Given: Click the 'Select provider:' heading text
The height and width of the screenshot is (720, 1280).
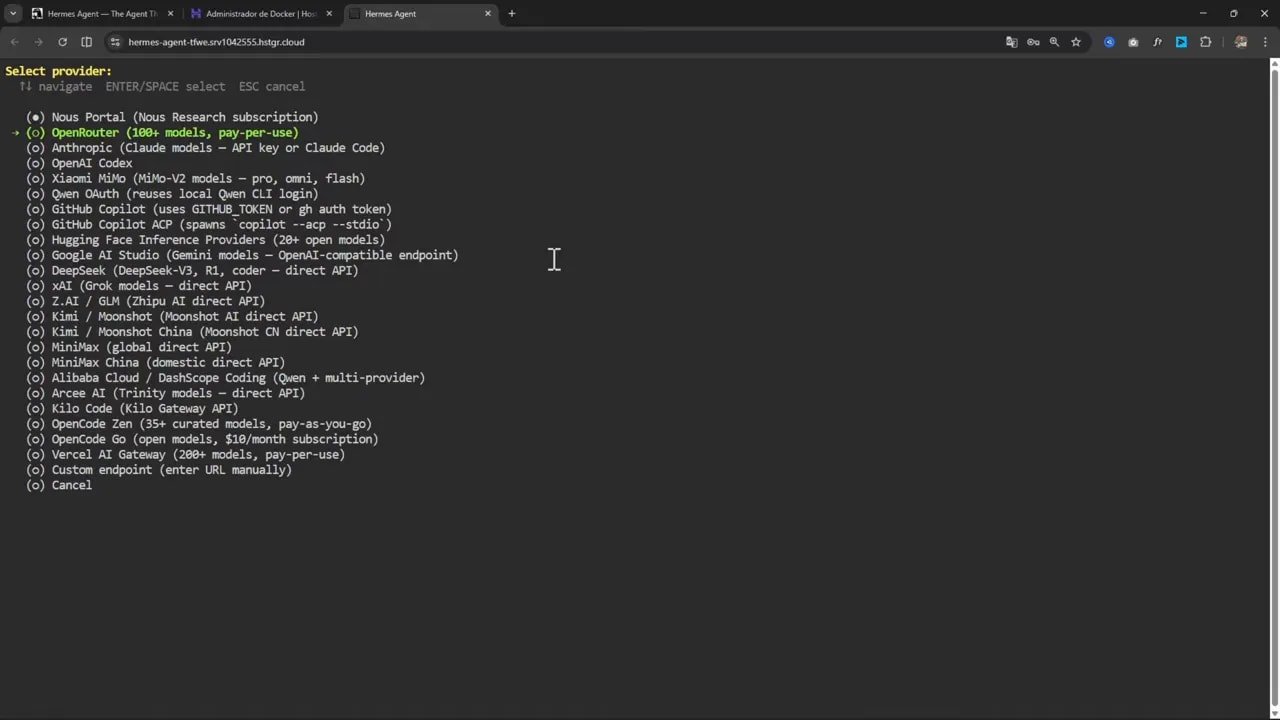Looking at the screenshot, I should click(x=59, y=71).
